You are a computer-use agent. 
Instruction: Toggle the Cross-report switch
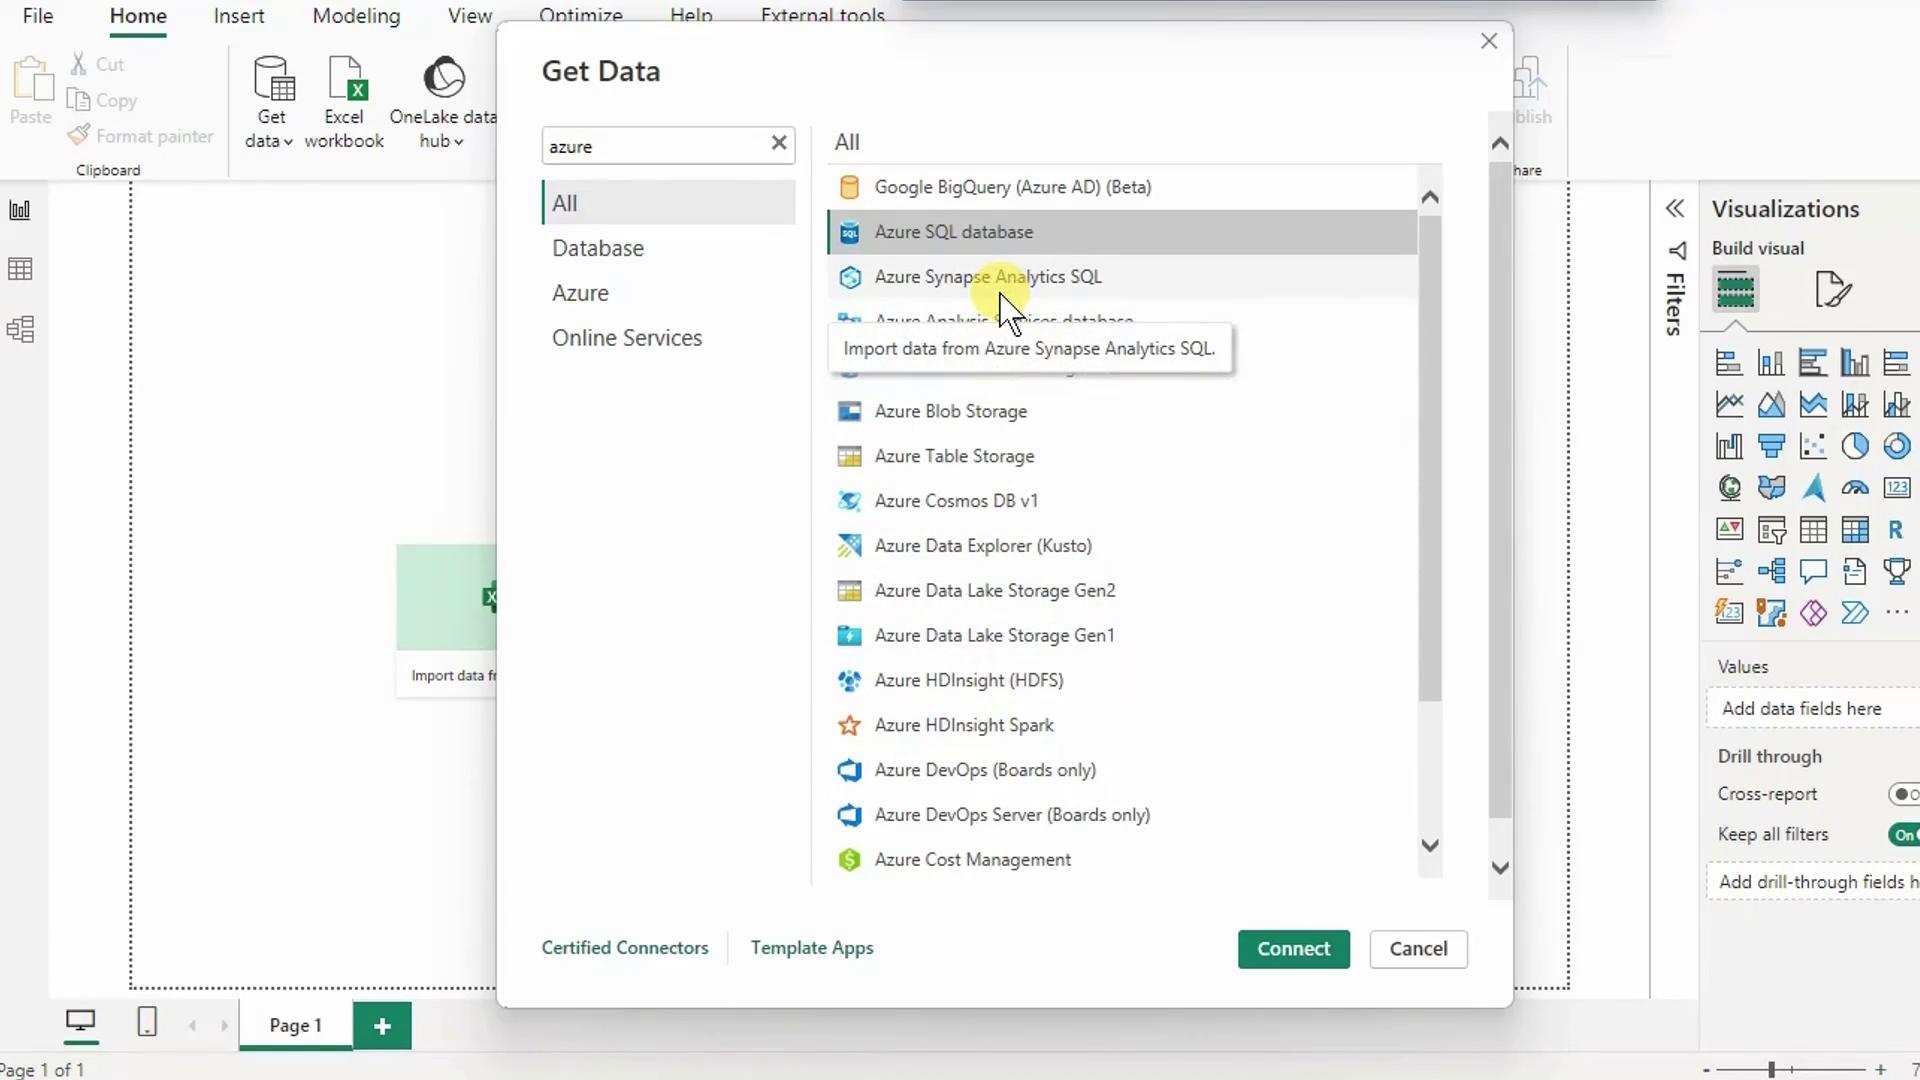coord(1903,794)
